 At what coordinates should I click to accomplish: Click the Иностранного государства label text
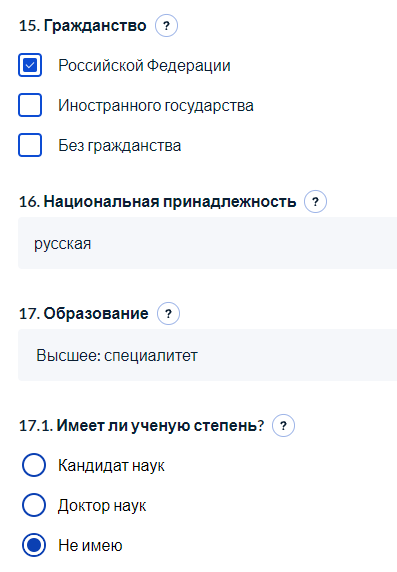pyautogui.click(x=156, y=106)
